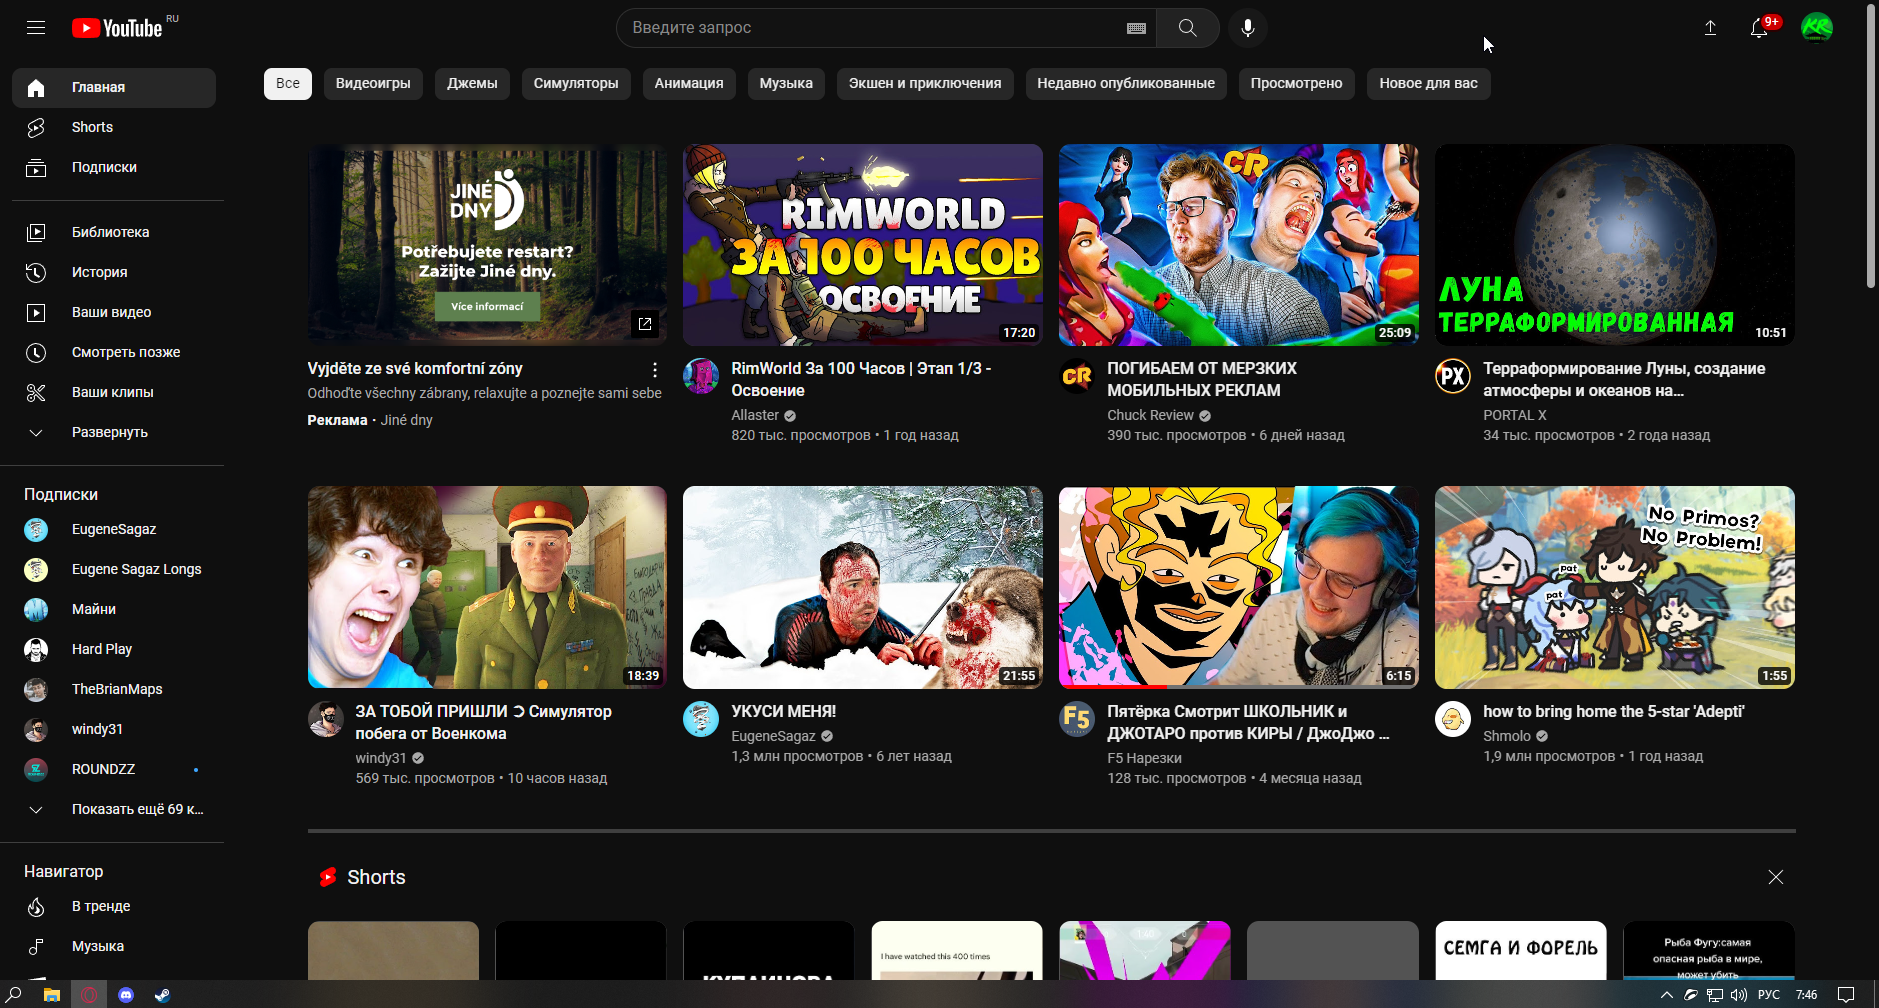Play RimWorld За 100 Часов thumbnail
The image size is (1879, 1008).
click(863, 245)
